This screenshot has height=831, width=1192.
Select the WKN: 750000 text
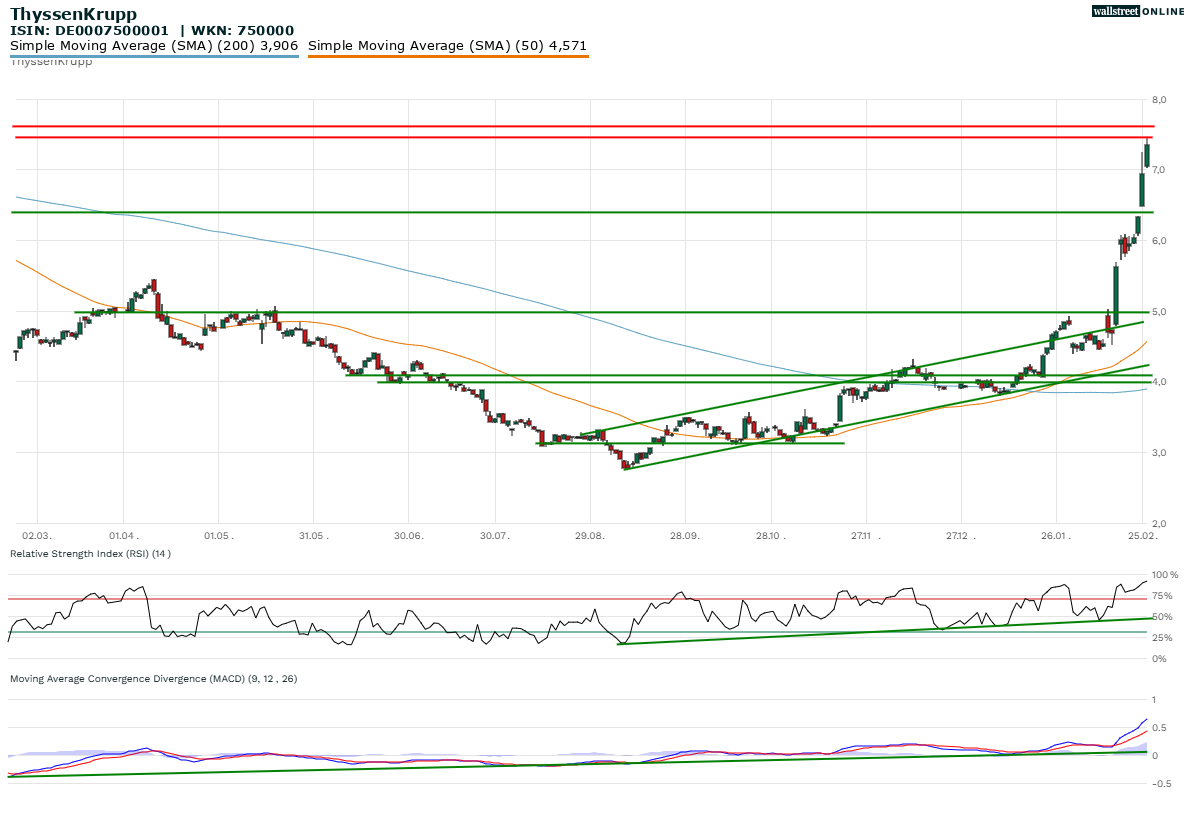pos(243,30)
